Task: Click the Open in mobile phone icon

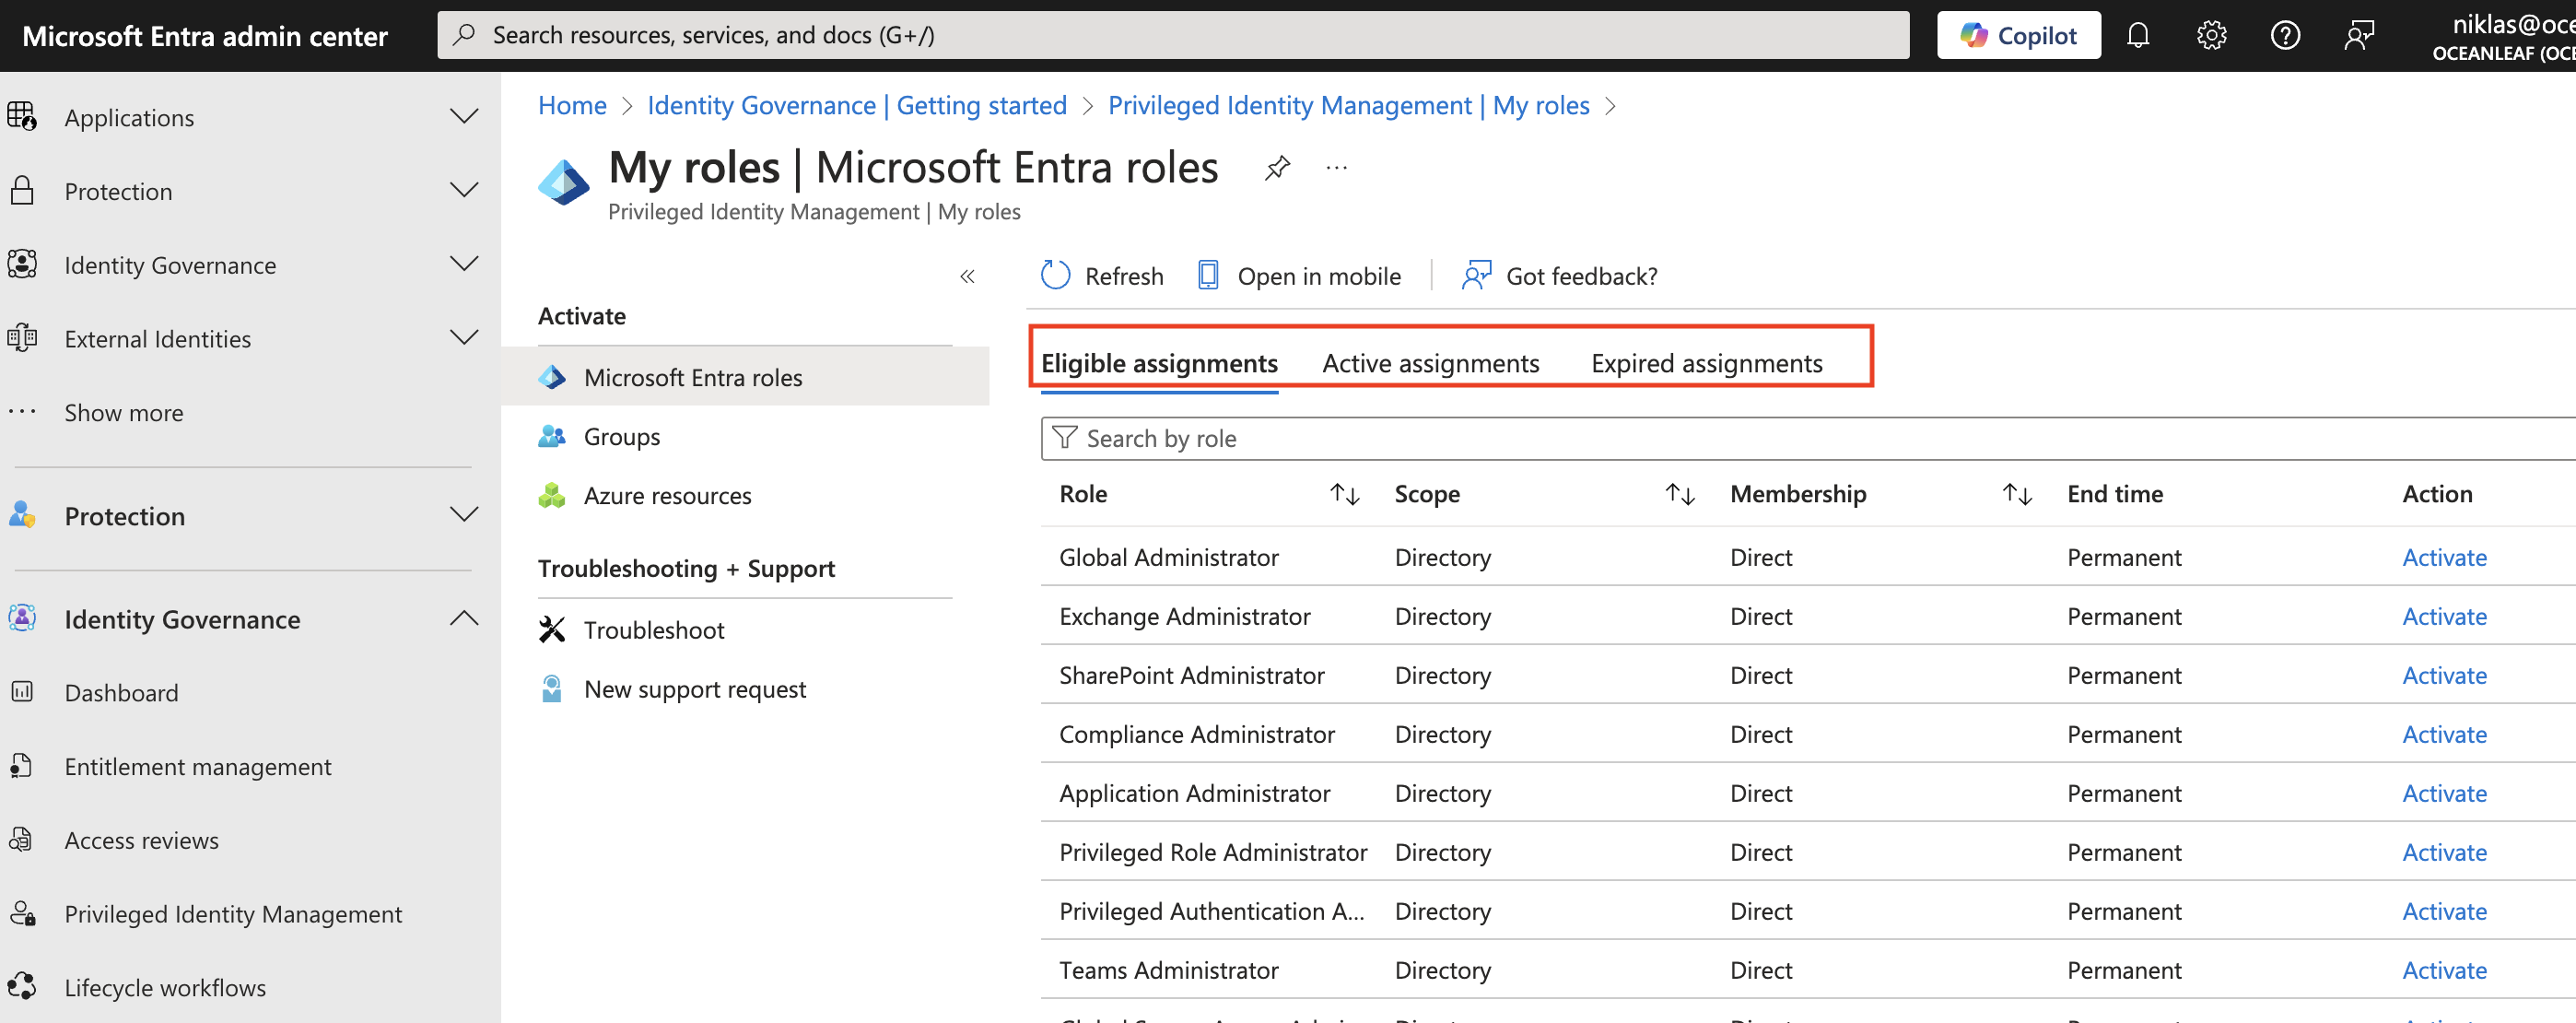Action: 1208,275
